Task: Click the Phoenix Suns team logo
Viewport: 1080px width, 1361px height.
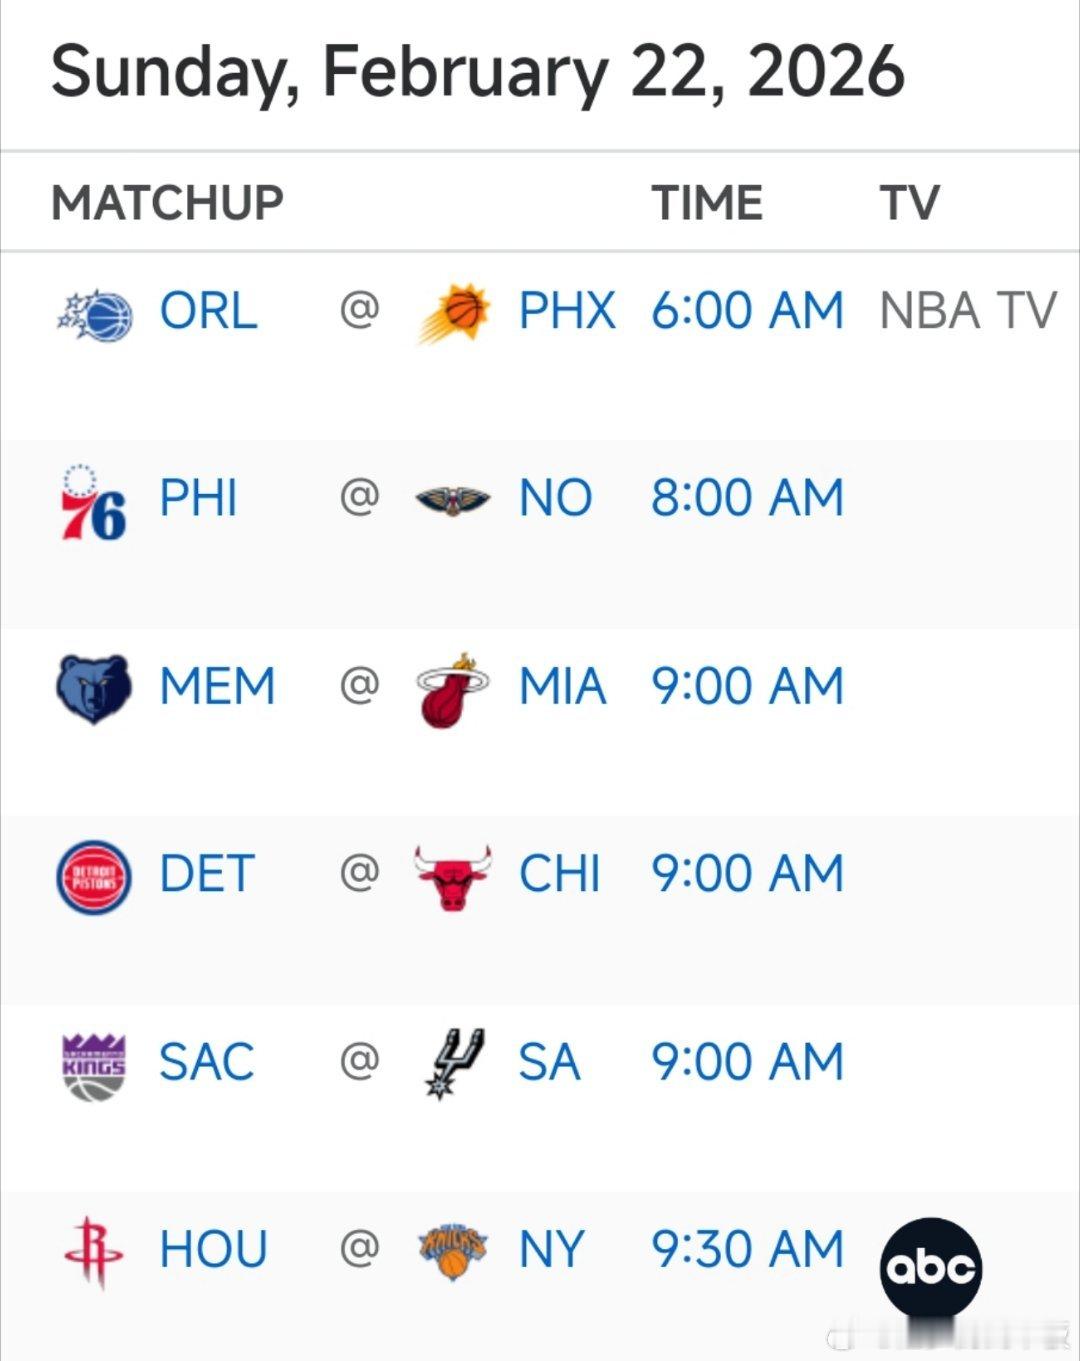Action: (453, 313)
